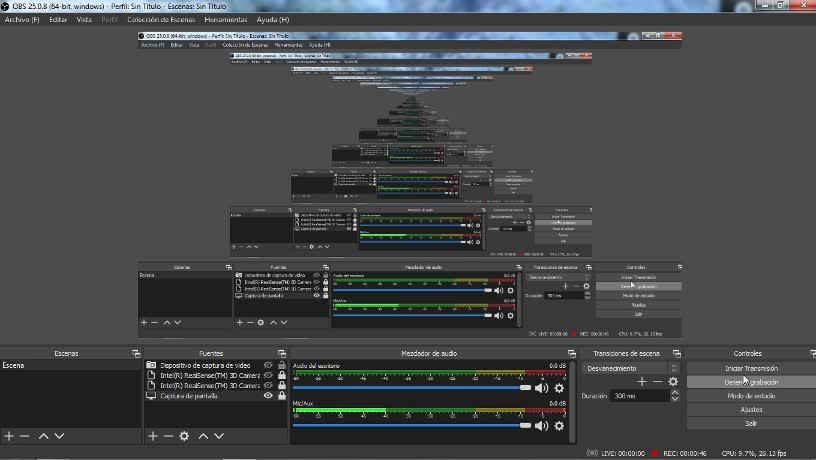This screenshot has height=460, width=816.
Task: Open the Desvanecimiento transition dropdown
Action: [631, 368]
